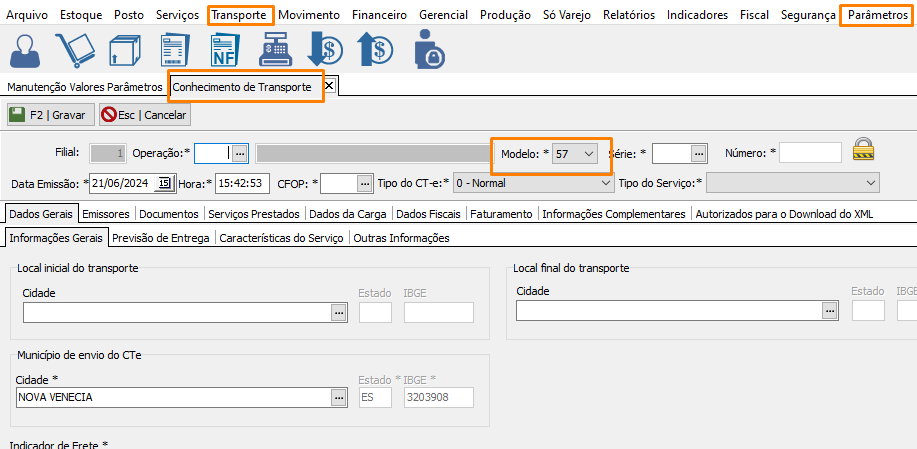Switch to the Dados Fiscais tab
Screen dimensions: 917x449
(x=428, y=213)
